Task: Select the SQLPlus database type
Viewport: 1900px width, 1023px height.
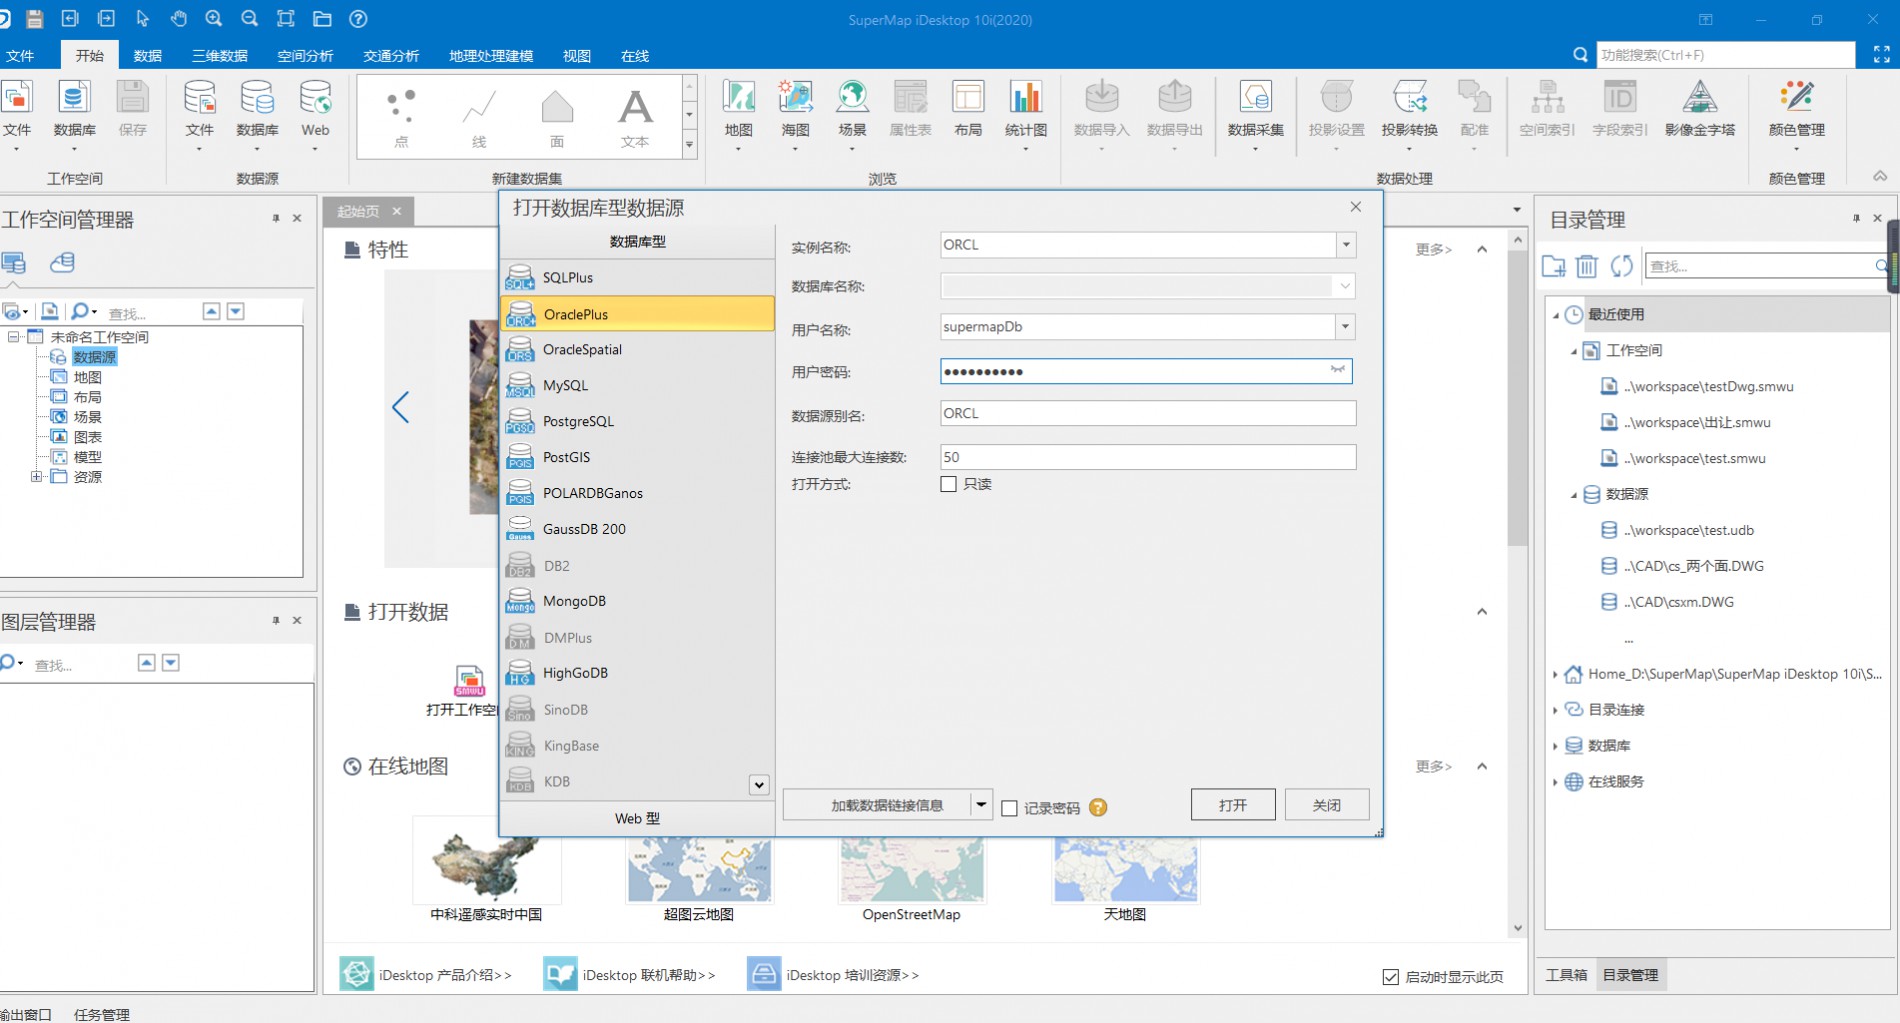Action: coord(637,278)
